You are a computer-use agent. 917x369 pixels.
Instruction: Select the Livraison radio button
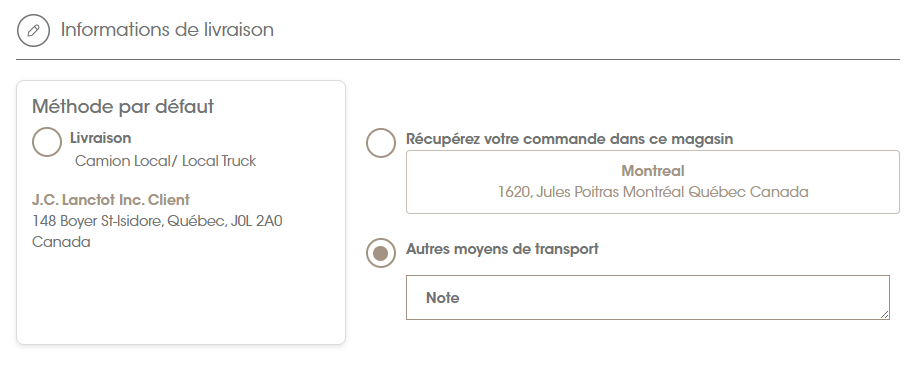47,142
